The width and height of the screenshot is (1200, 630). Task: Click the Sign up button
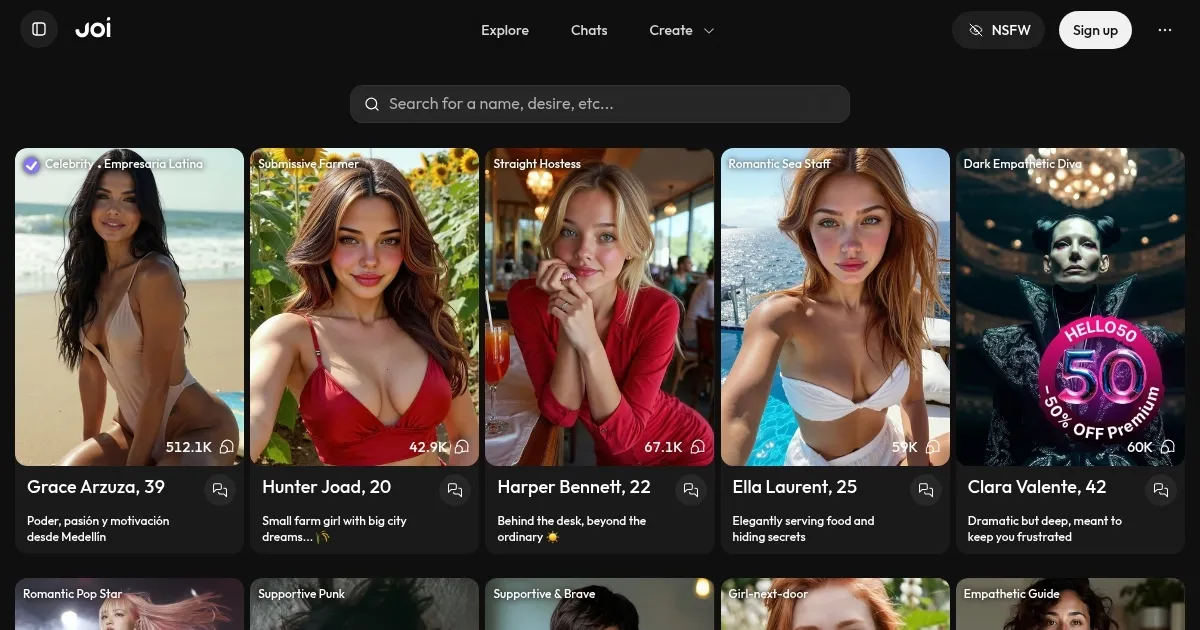[1095, 30]
